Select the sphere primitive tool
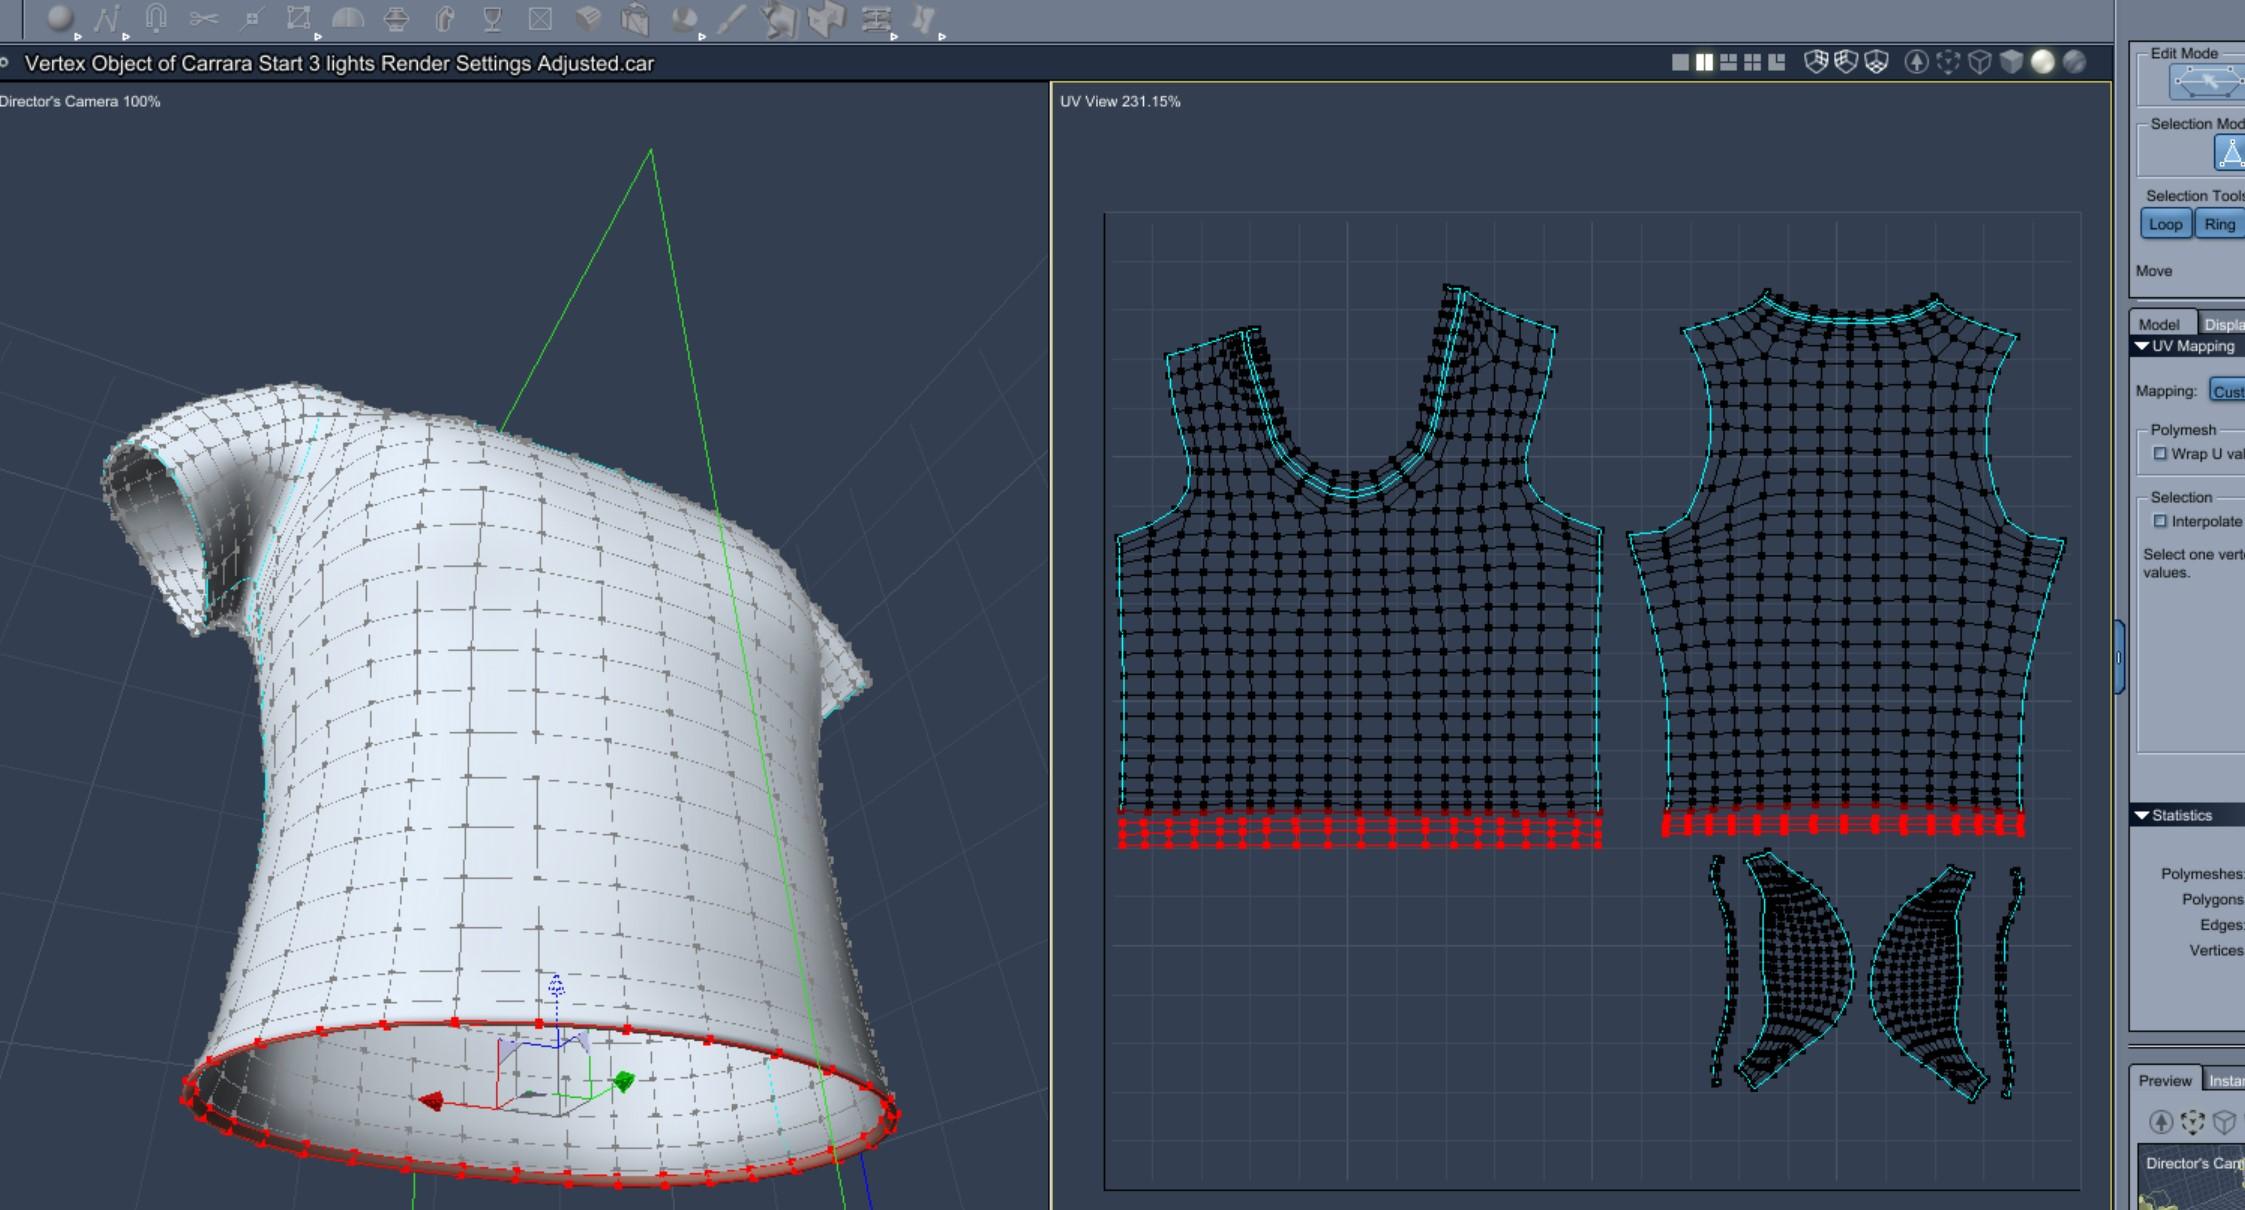Viewport: 2245px width, 1210px height. 60,18
